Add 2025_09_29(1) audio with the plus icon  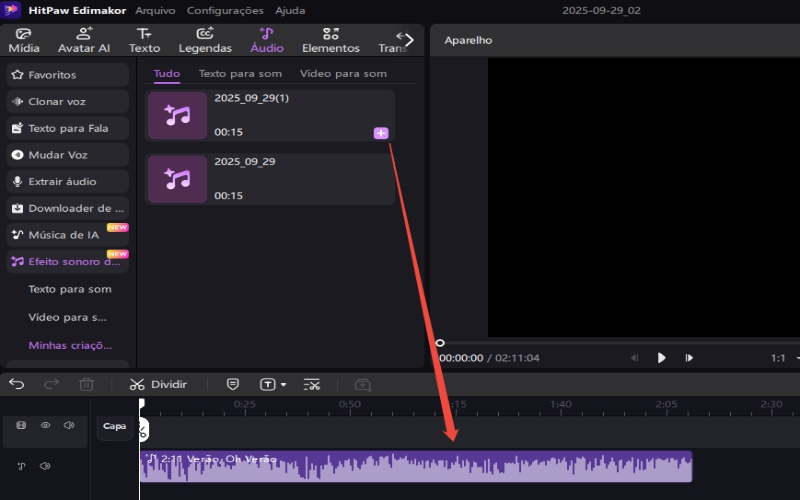pos(380,133)
